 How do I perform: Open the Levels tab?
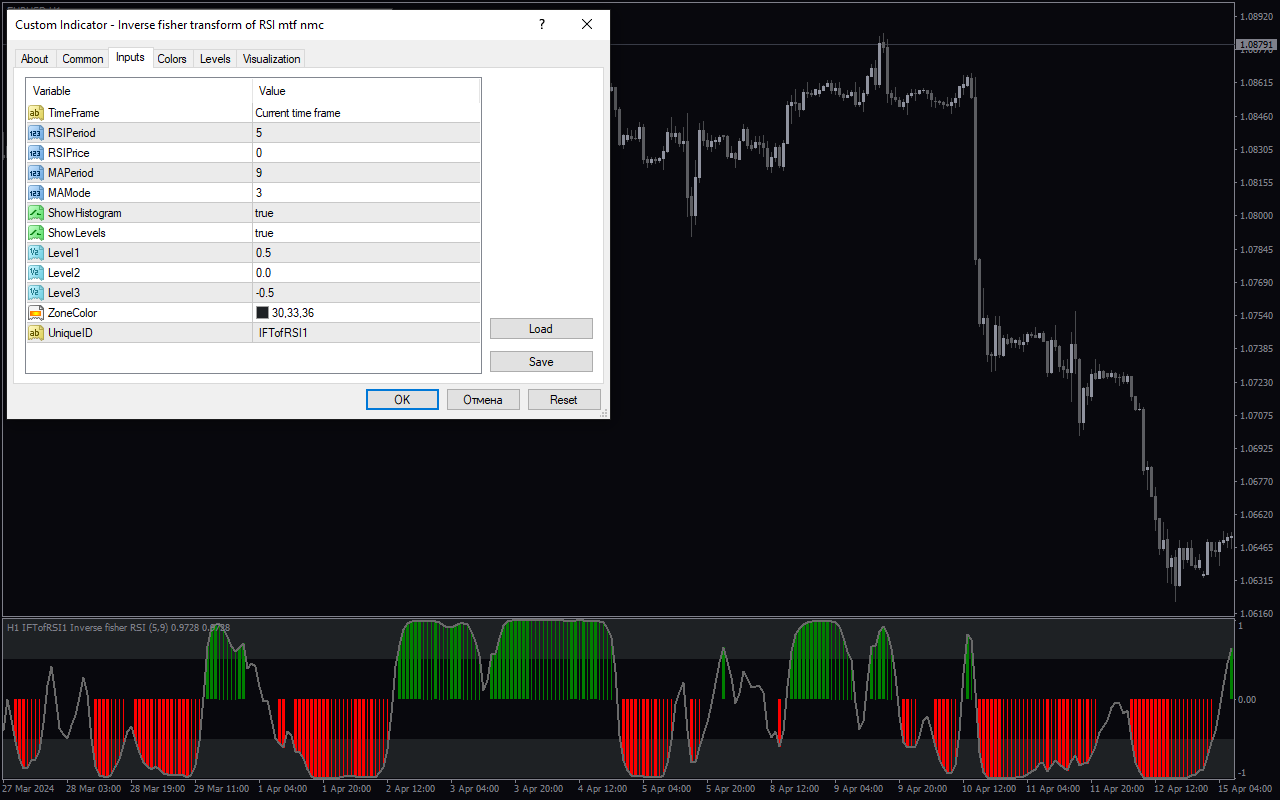click(x=215, y=59)
